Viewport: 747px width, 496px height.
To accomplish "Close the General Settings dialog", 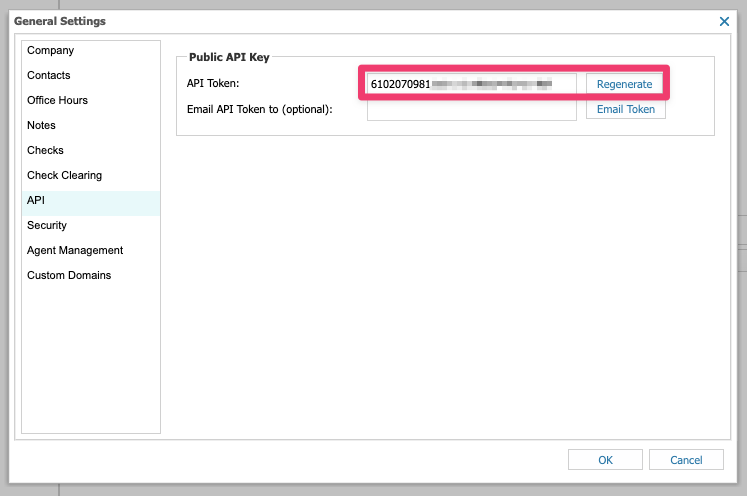I will 724,21.
